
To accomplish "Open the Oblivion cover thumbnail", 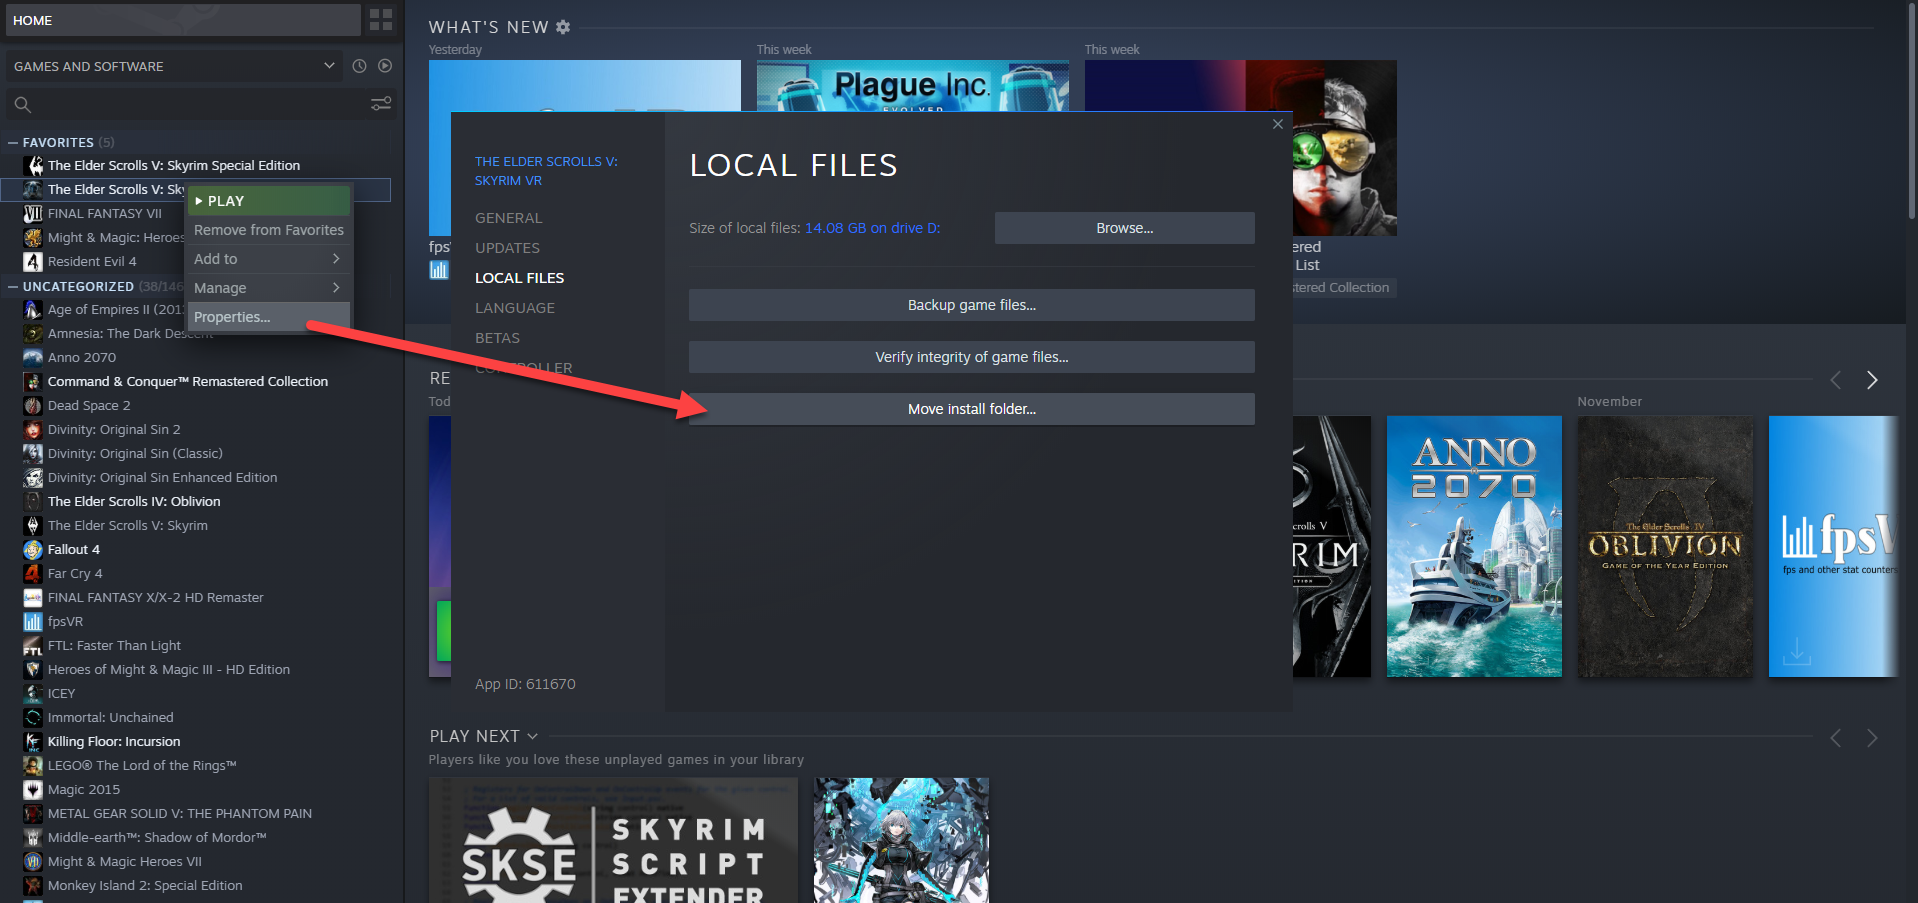I will point(1665,546).
